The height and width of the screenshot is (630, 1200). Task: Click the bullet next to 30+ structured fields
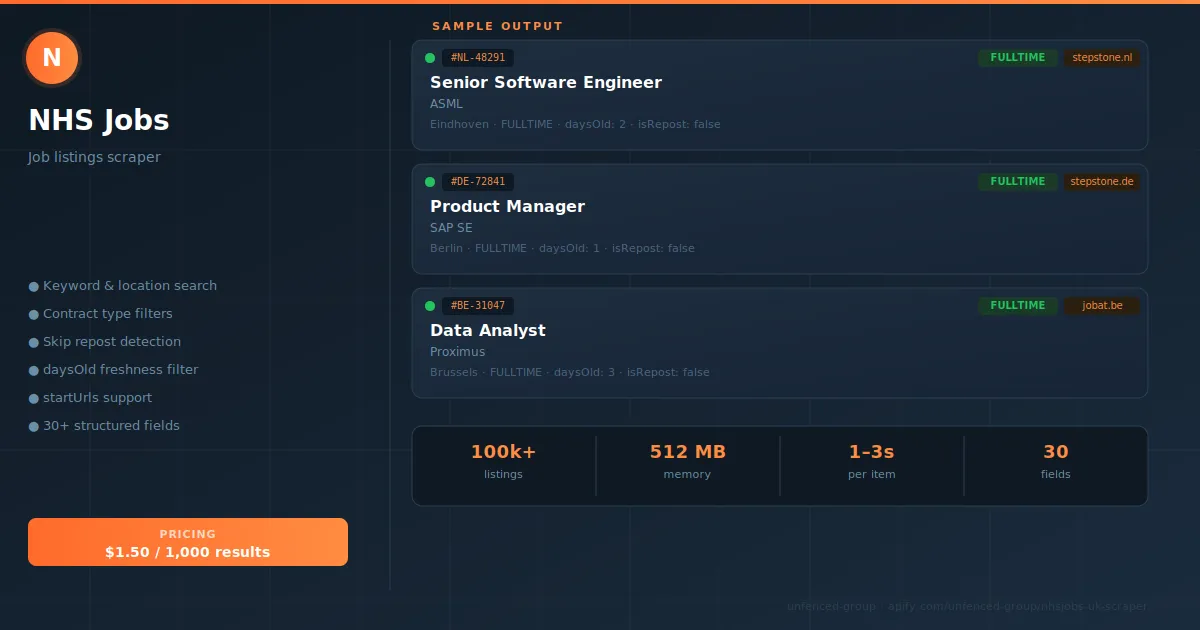(x=34, y=426)
